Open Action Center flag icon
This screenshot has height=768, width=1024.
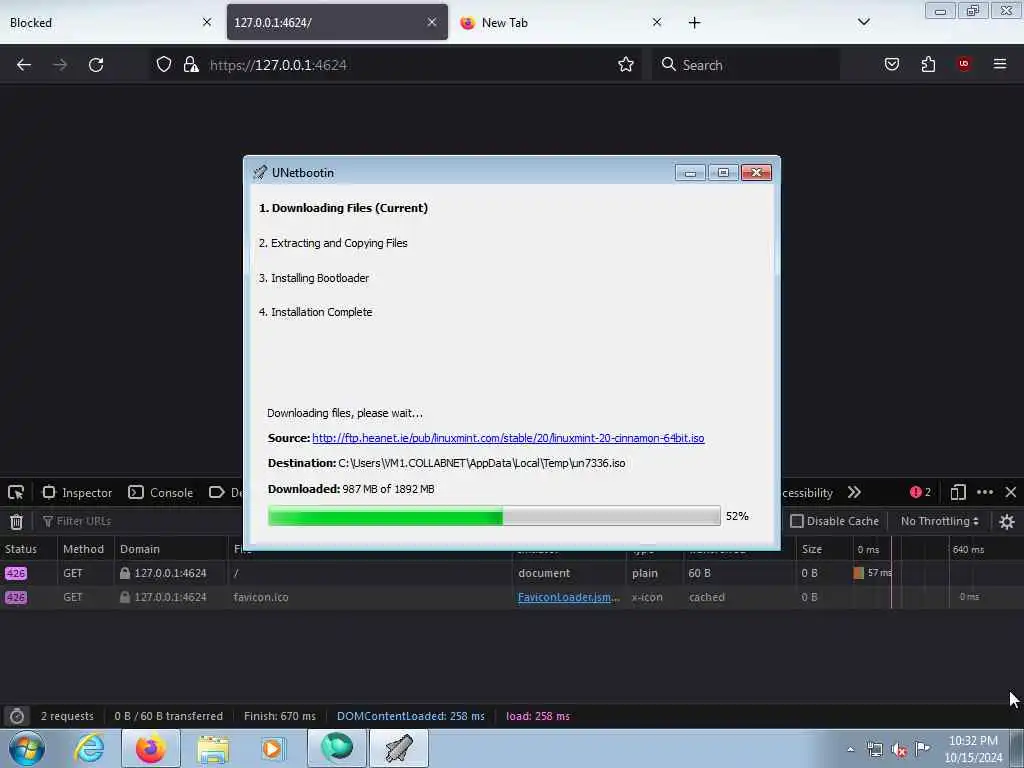[x=923, y=748]
